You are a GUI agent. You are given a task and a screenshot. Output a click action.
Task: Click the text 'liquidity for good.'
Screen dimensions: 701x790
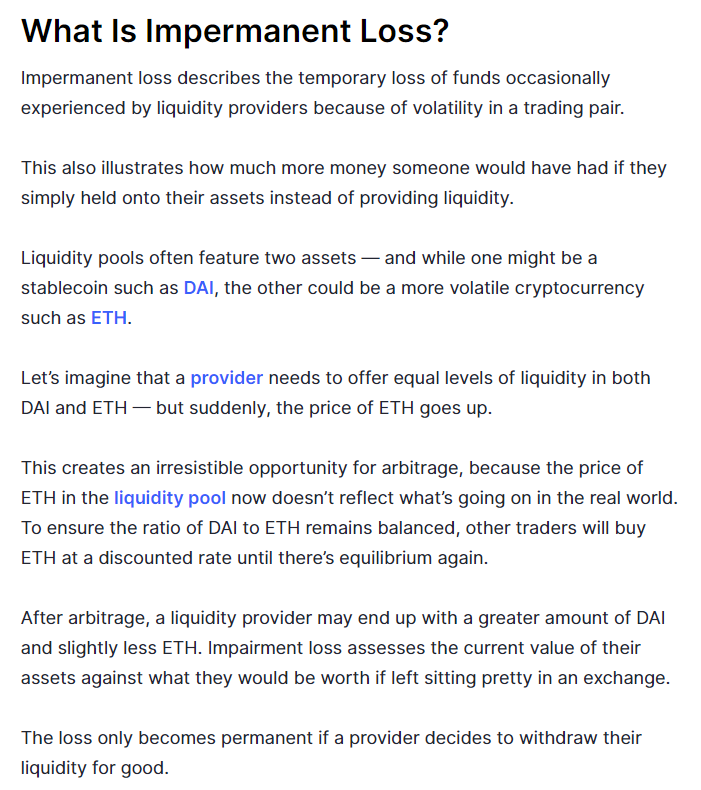[x=95, y=768]
